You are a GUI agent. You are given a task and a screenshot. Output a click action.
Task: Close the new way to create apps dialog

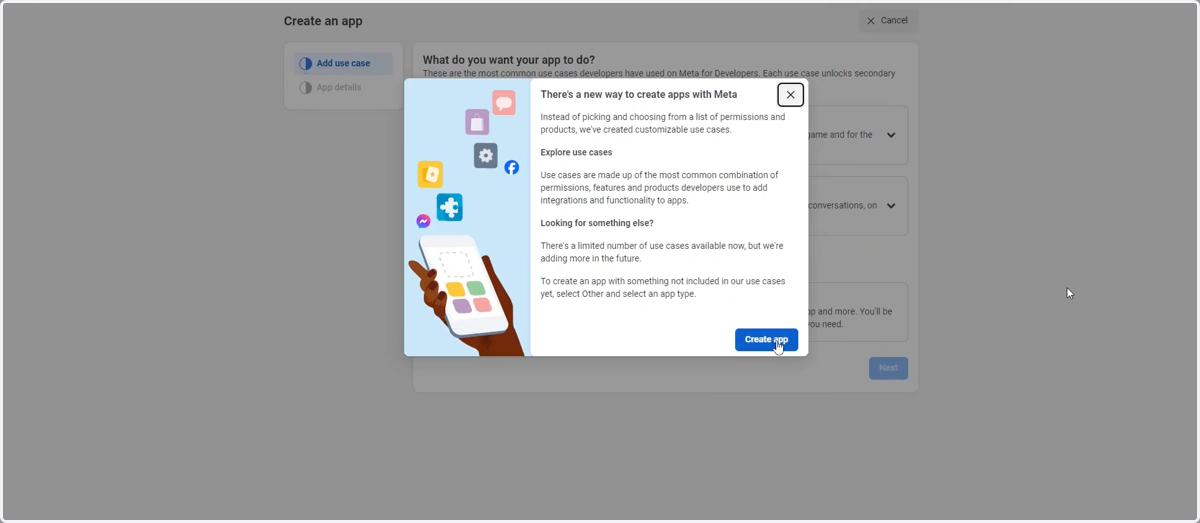(790, 95)
